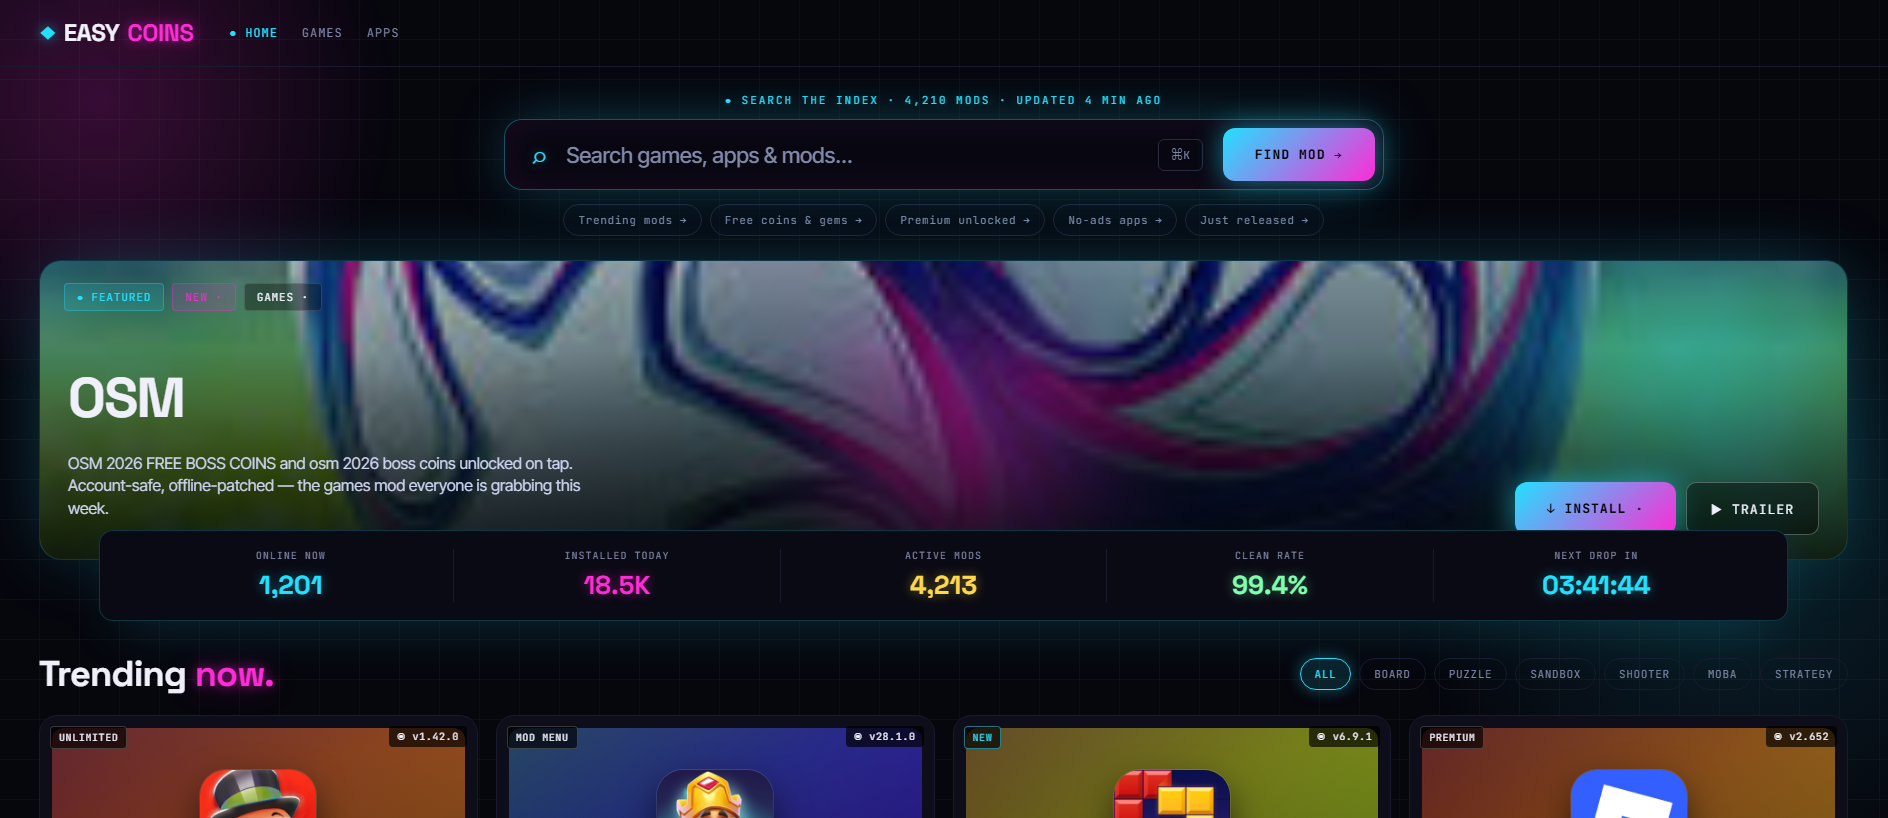Open the Apps nav tab
This screenshot has width=1888, height=818.
383,33
